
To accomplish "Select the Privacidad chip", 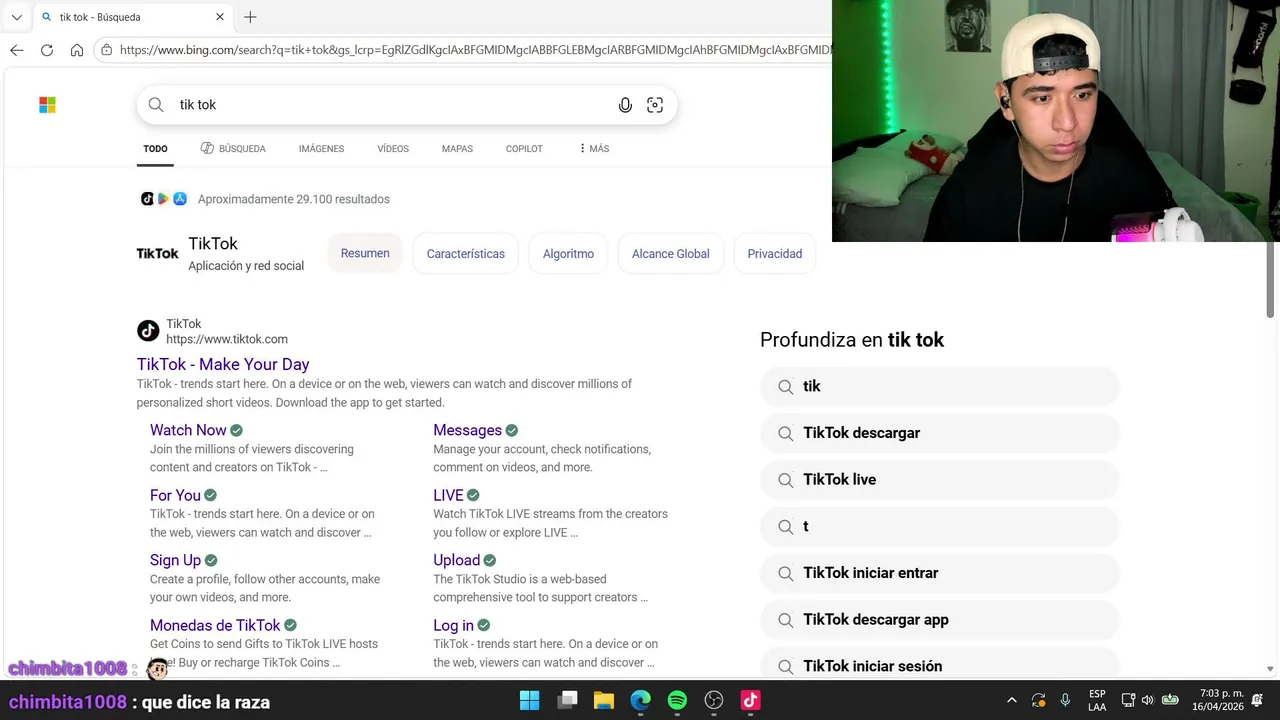I will [775, 254].
